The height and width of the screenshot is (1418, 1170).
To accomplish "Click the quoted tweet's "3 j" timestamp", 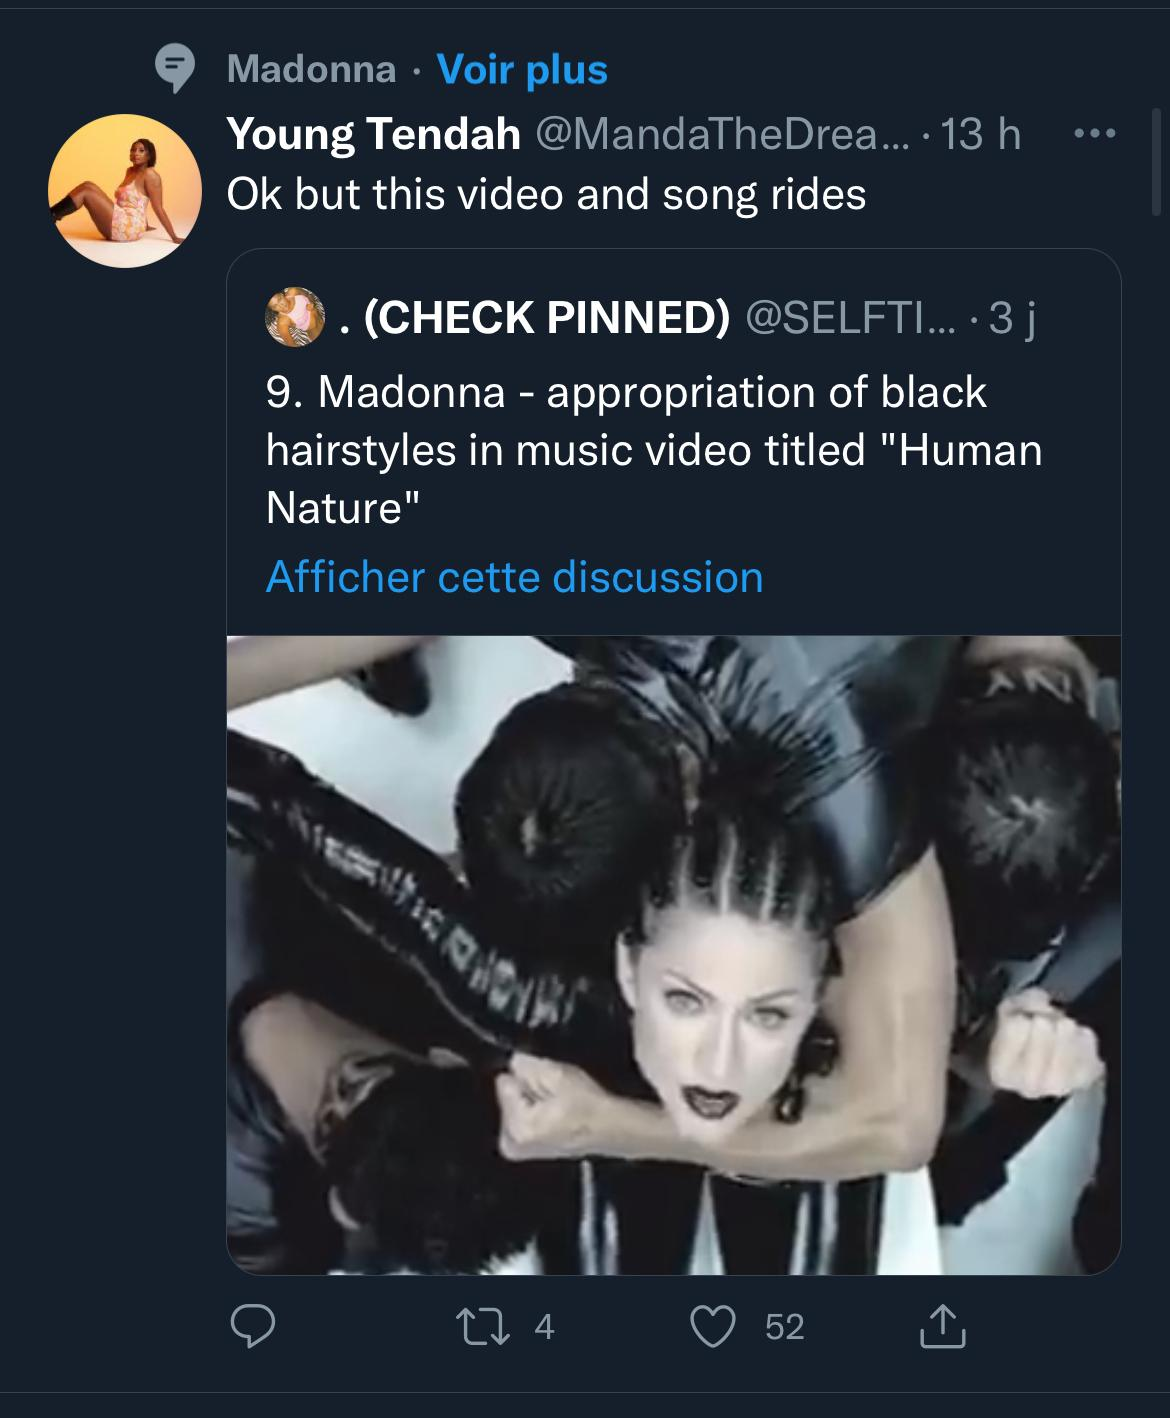I will tap(1011, 317).
